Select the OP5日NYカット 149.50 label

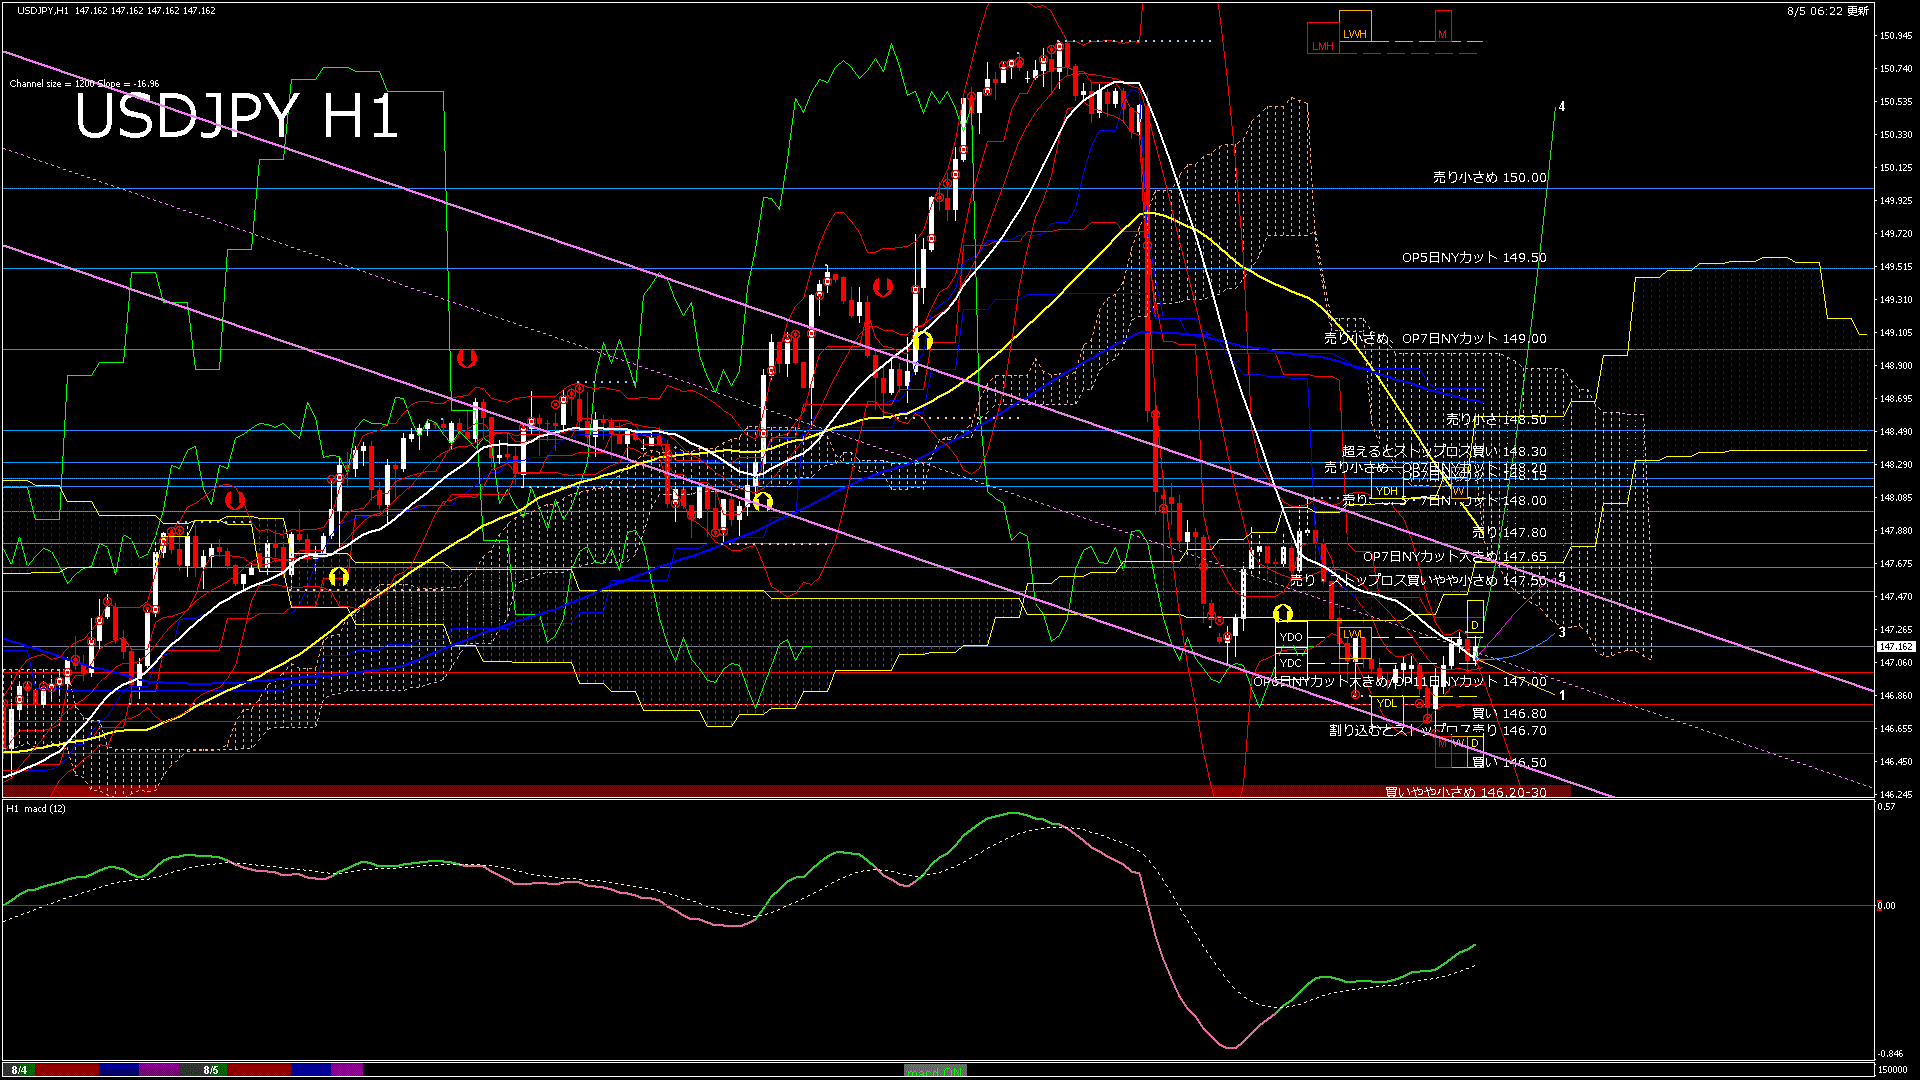tap(1474, 257)
